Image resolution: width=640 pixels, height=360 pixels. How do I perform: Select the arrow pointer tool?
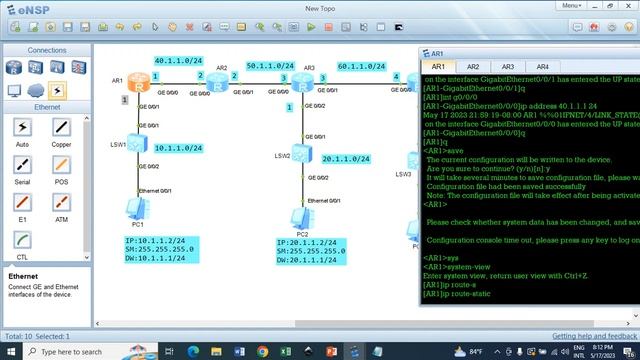tap(155, 27)
